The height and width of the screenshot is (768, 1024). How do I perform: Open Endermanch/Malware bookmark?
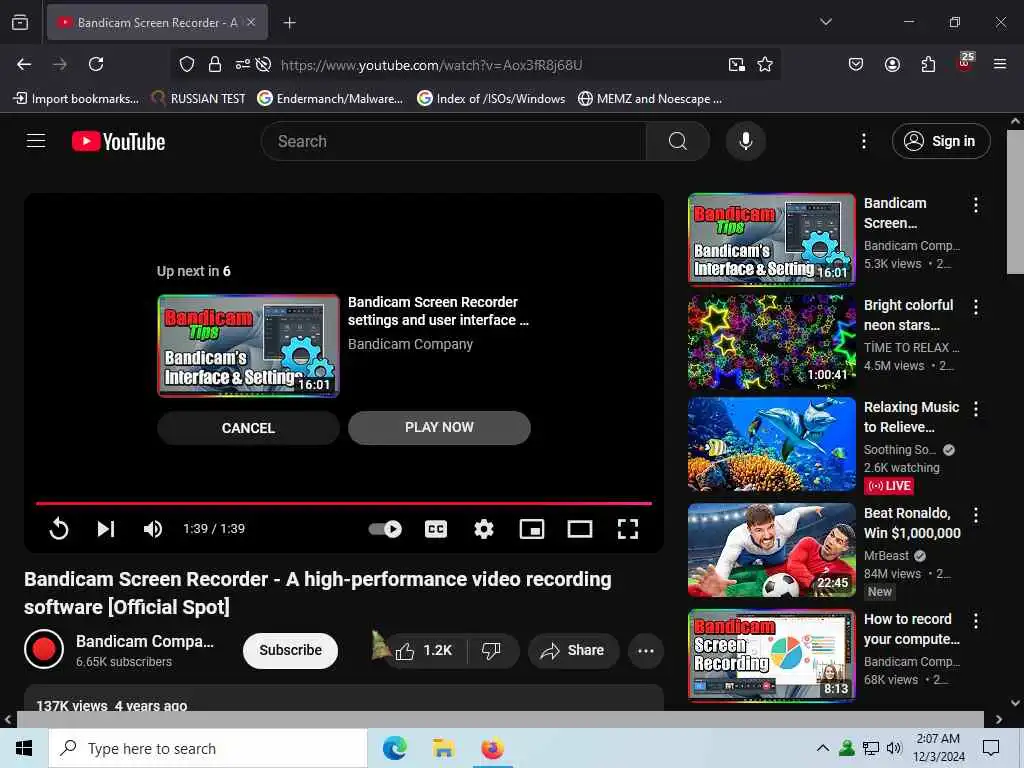pyautogui.click(x=330, y=99)
